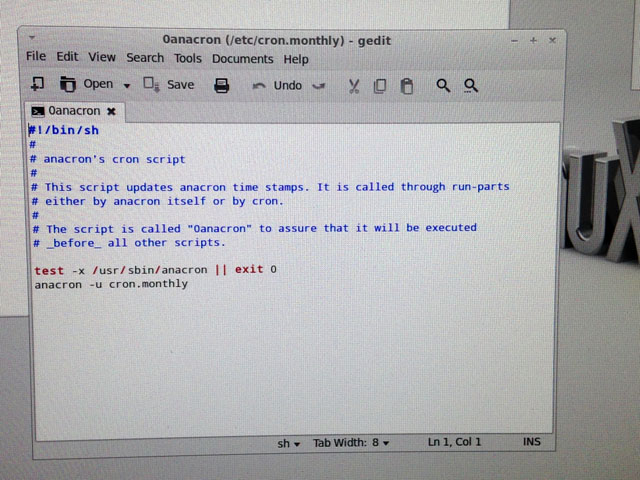Open the File menu

36,56
